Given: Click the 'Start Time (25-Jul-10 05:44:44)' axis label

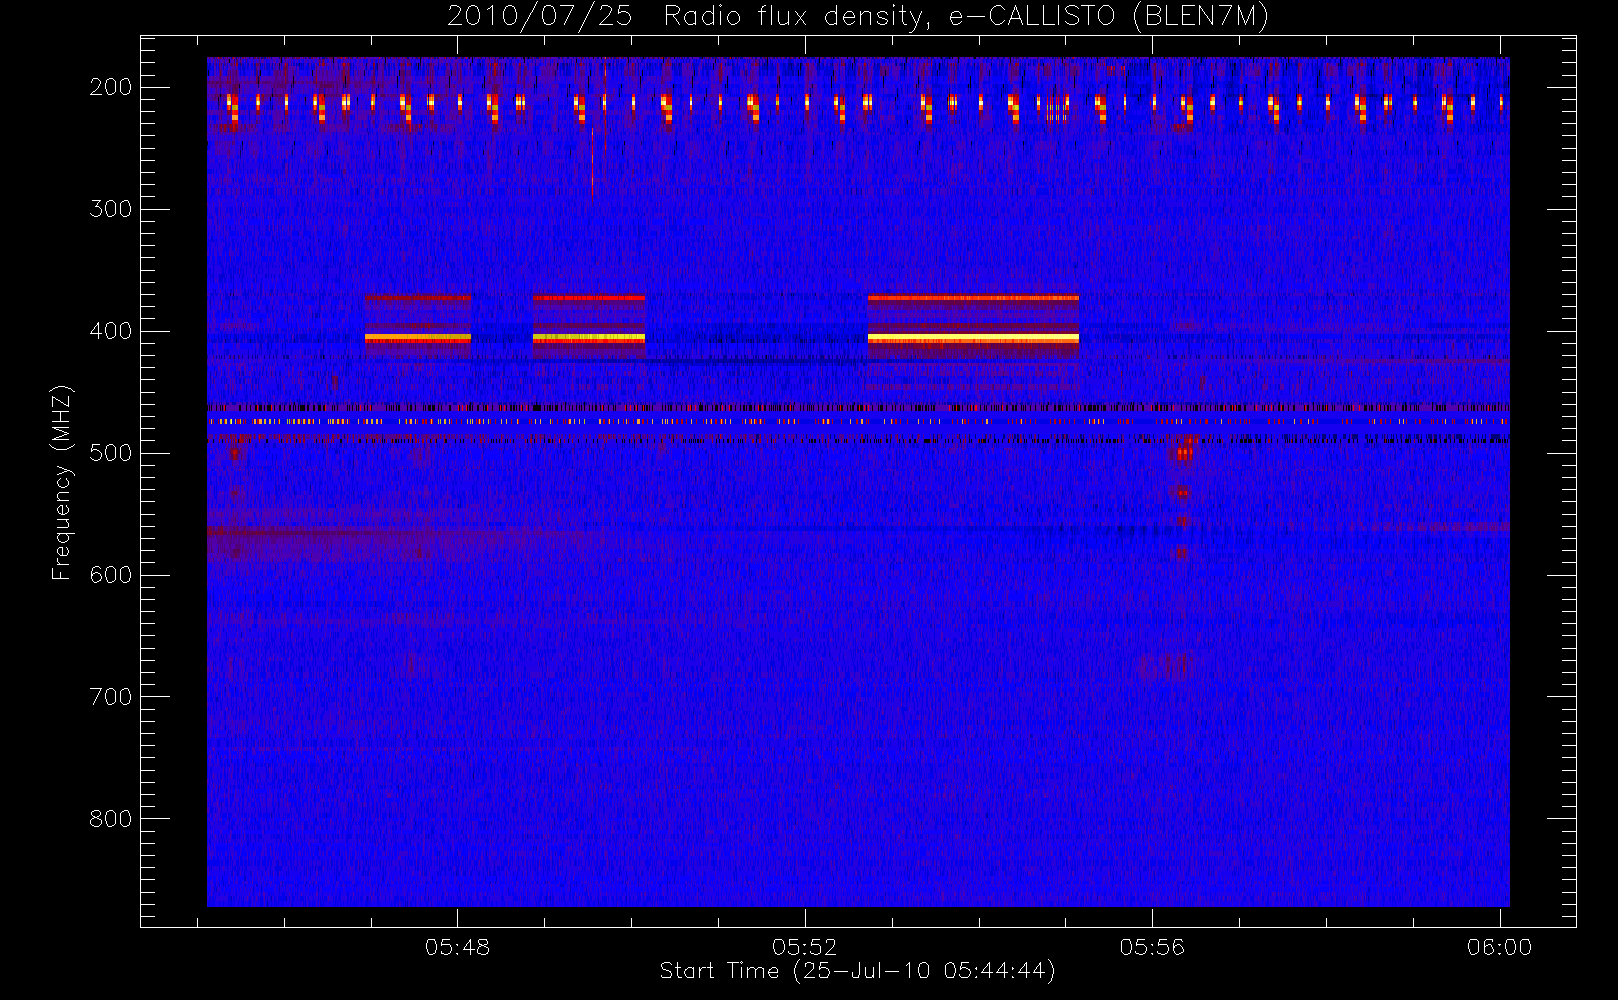Looking at the screenshot, I should (x=858, y=971).
